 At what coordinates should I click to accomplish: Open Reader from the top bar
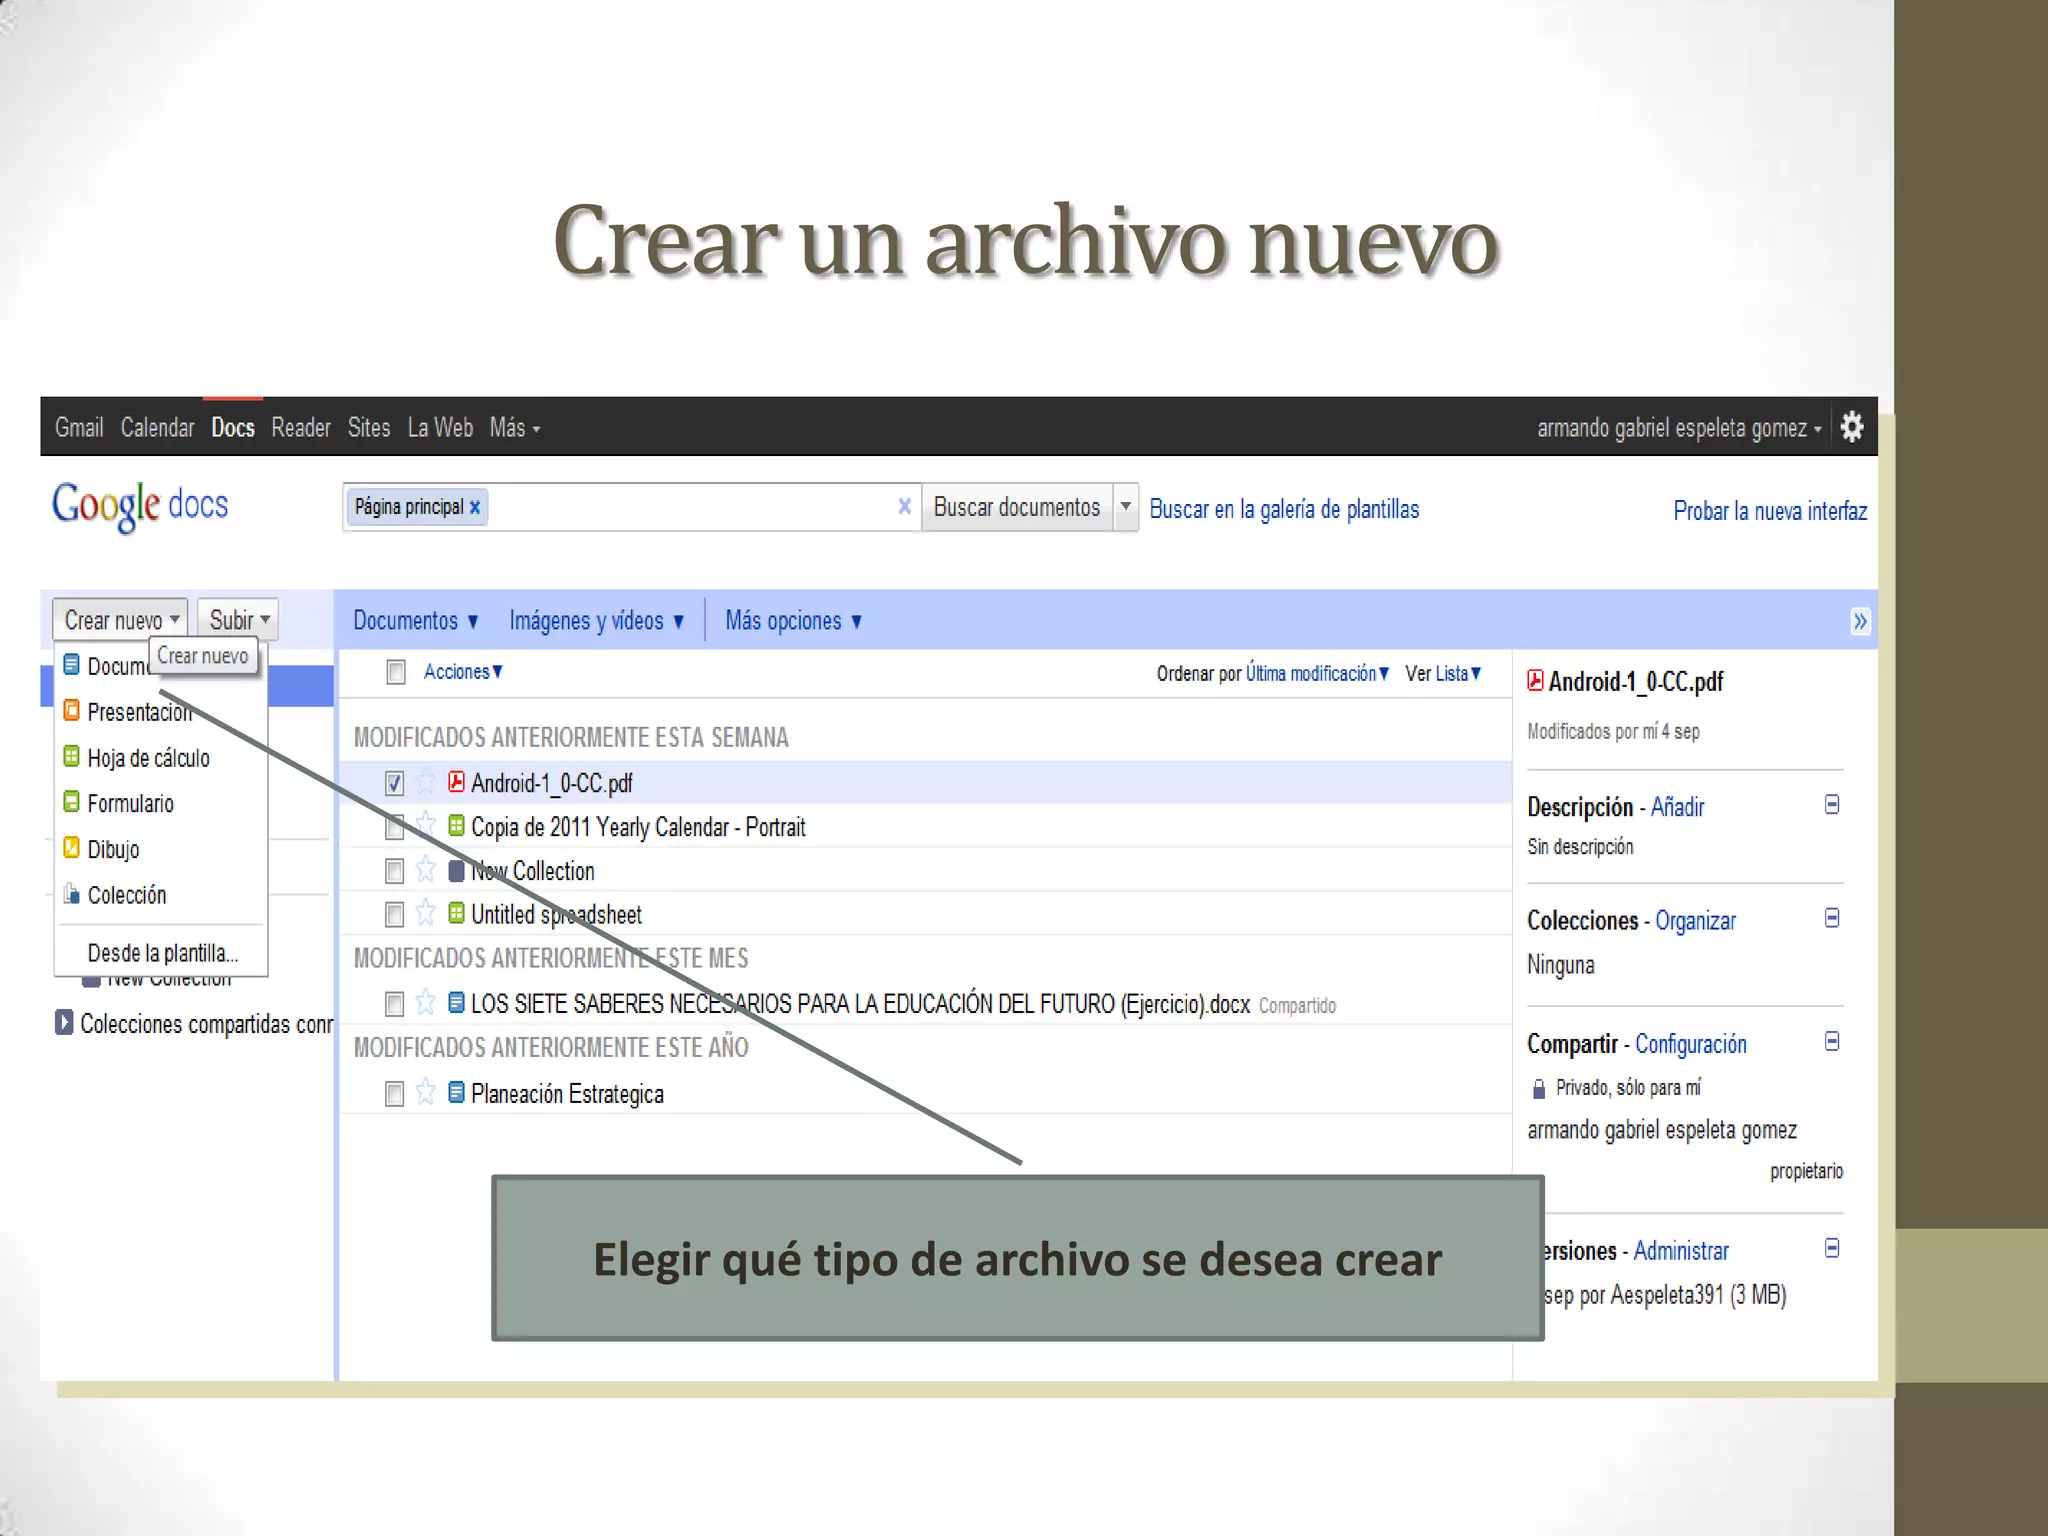[x=301, y=428]
